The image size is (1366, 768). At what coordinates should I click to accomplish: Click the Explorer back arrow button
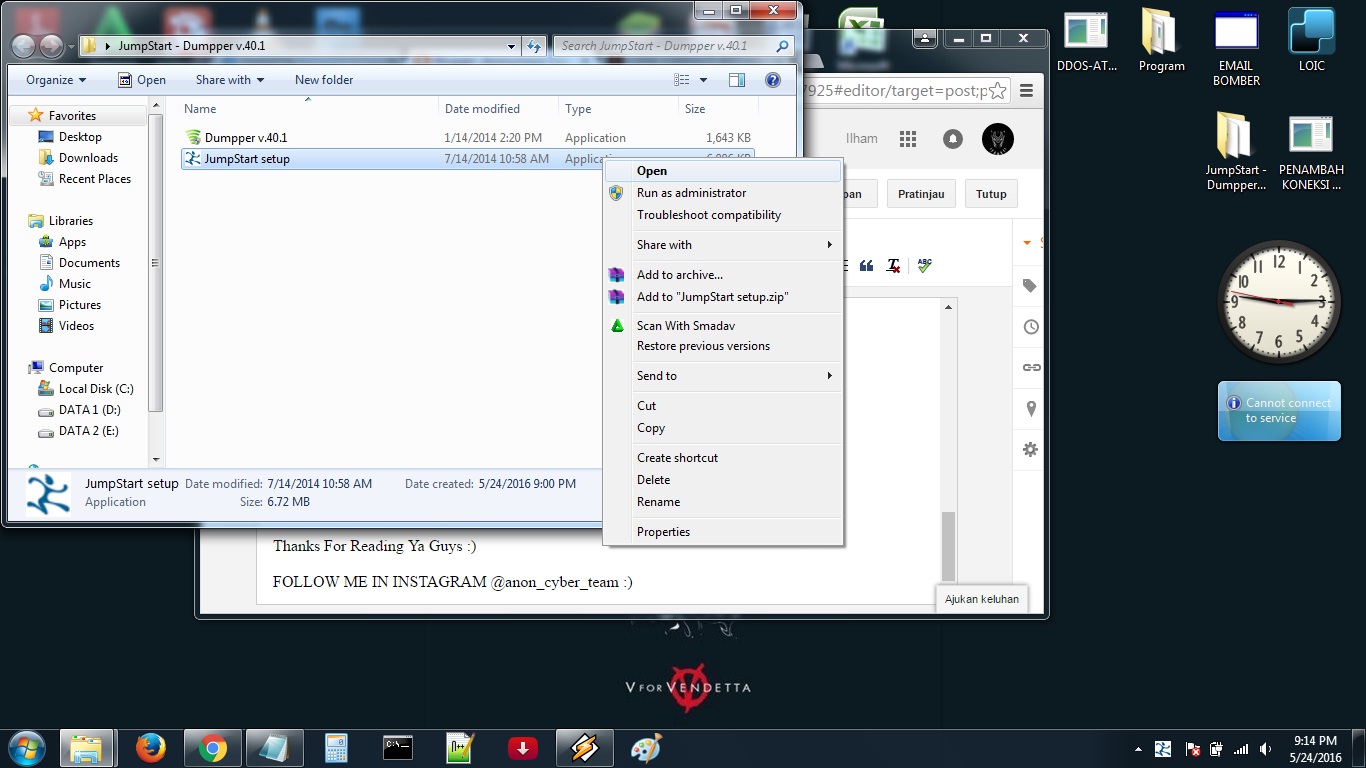[x=23, y=46]
